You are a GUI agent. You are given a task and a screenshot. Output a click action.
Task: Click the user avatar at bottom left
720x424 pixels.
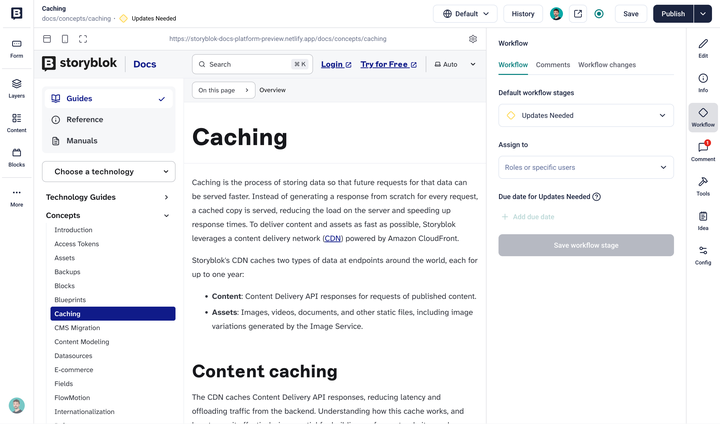click(17, 406)
